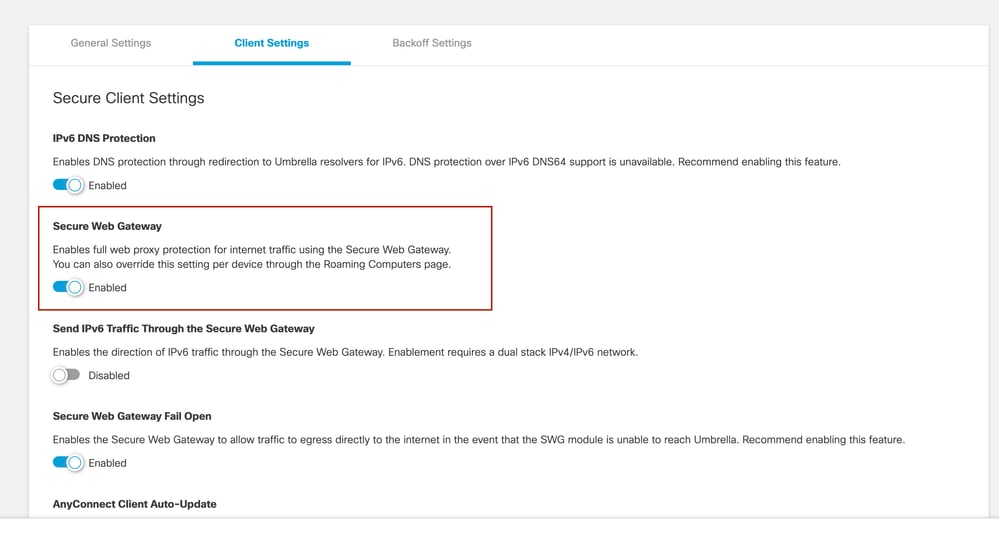The height and width of the screenshot is (549, 999).
Task: Click the Secure Web Gateway title
Action: pyautogui.click(x=107, y=226)
